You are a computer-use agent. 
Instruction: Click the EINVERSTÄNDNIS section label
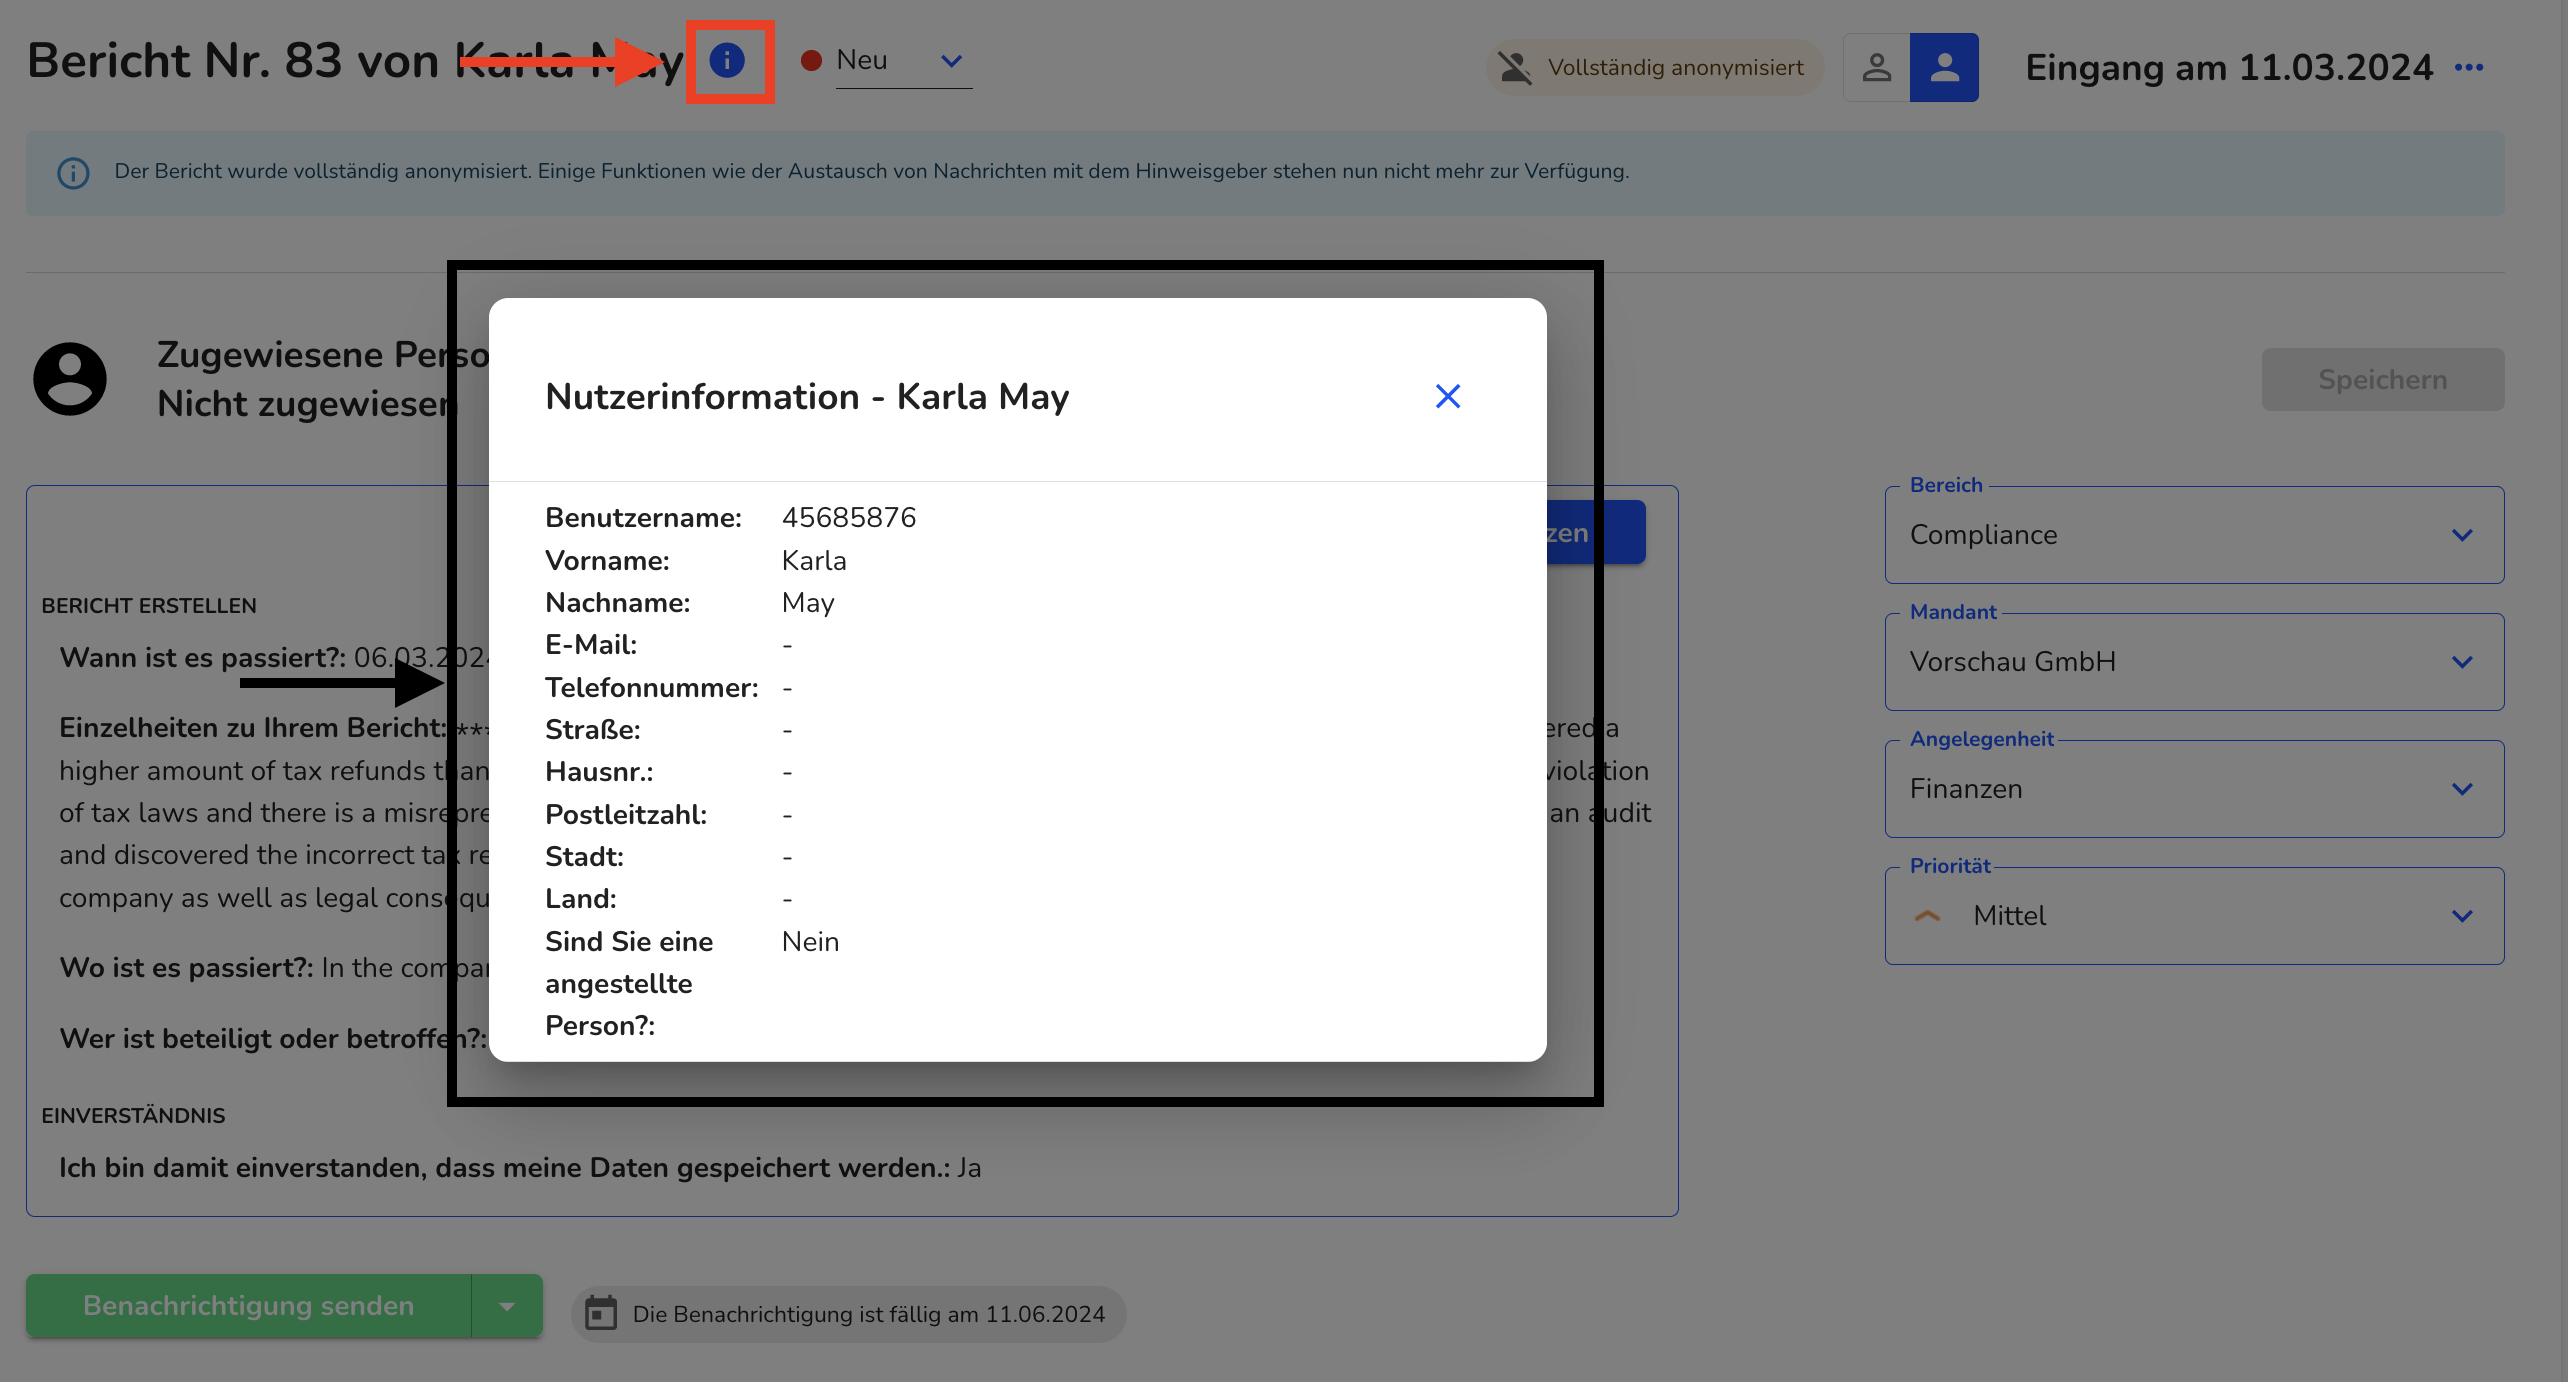[133, 1116]
